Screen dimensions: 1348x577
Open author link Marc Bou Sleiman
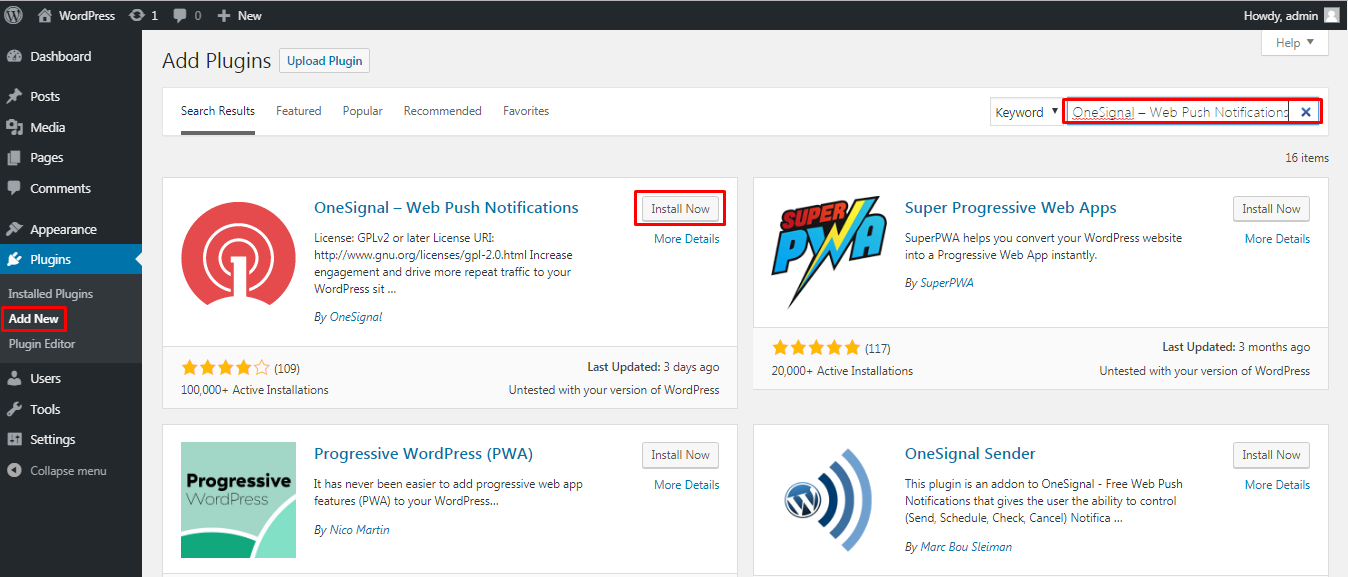(x=966, y=547)
